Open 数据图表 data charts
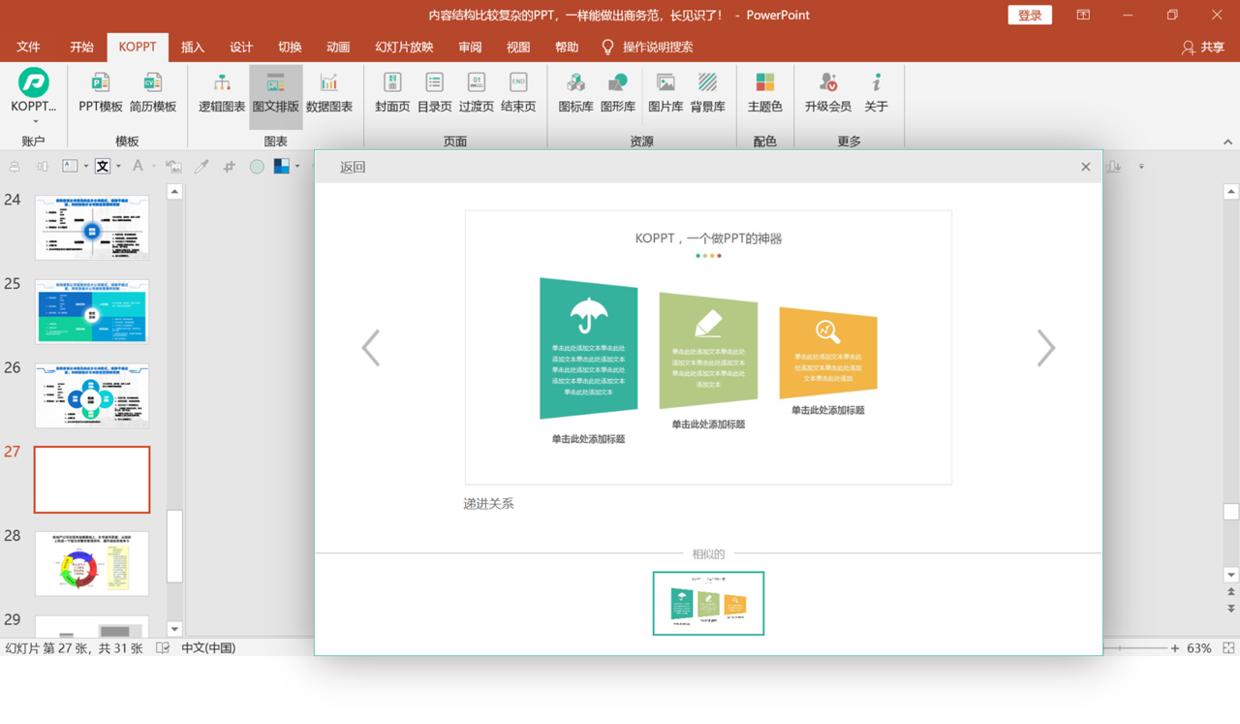Screen dimensions: 1240x724 (x=329, y=92)
